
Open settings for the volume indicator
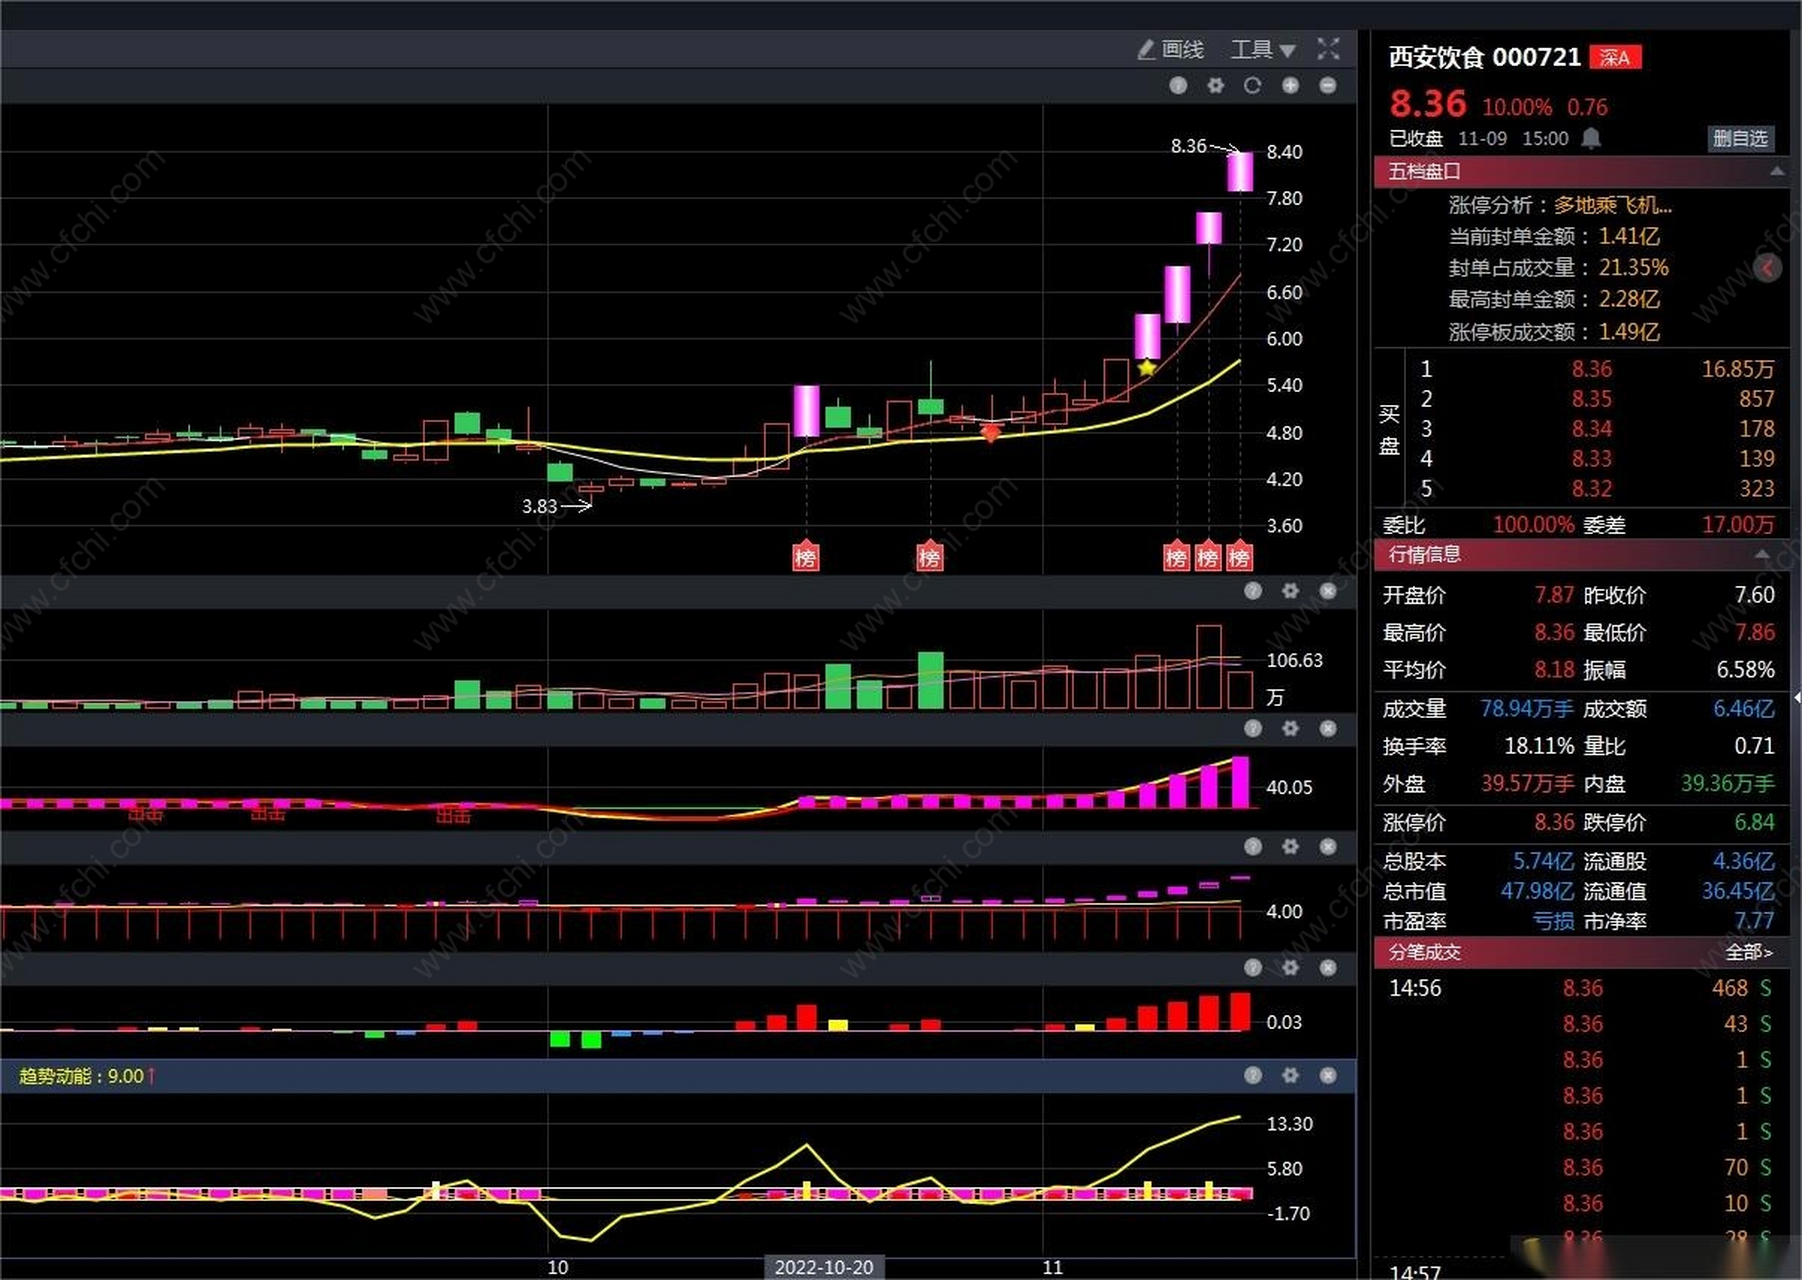(x=1290, y=591)
